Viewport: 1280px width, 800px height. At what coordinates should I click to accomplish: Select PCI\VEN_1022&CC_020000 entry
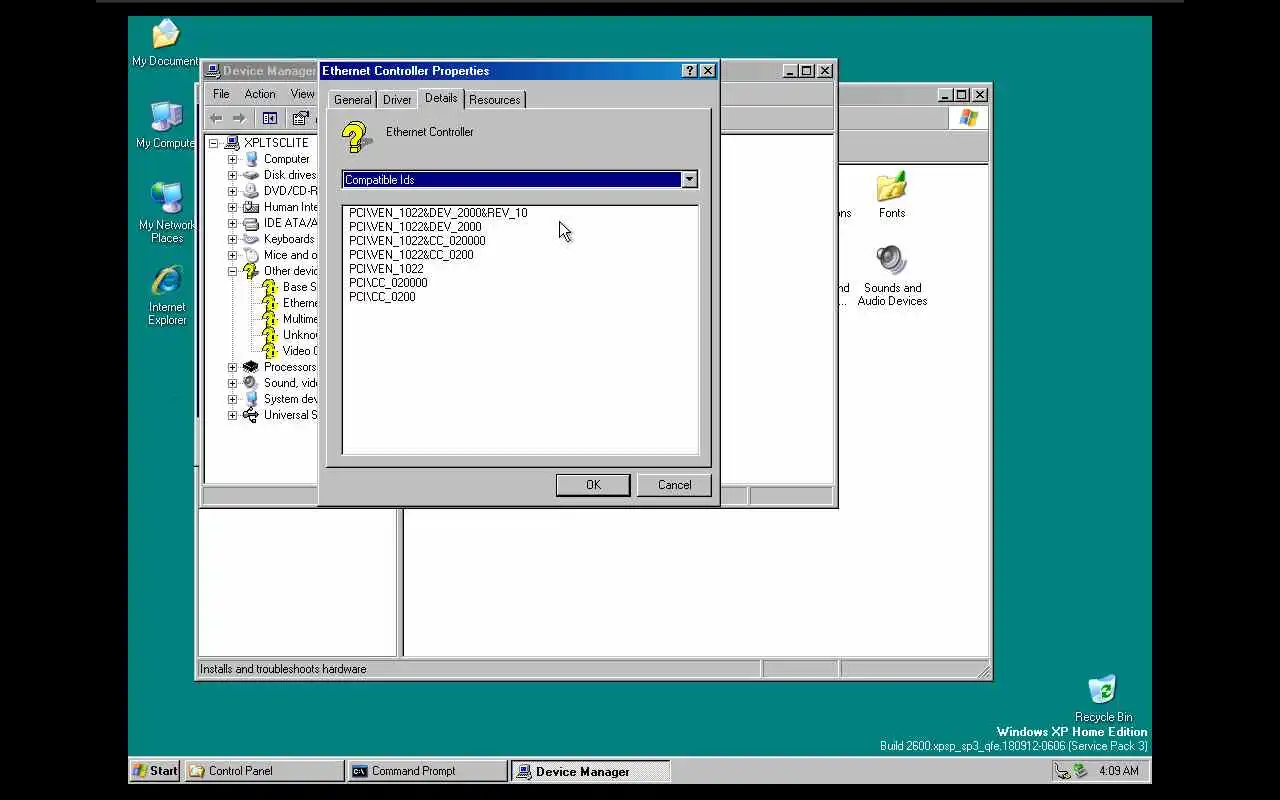(x=417, y=241)
